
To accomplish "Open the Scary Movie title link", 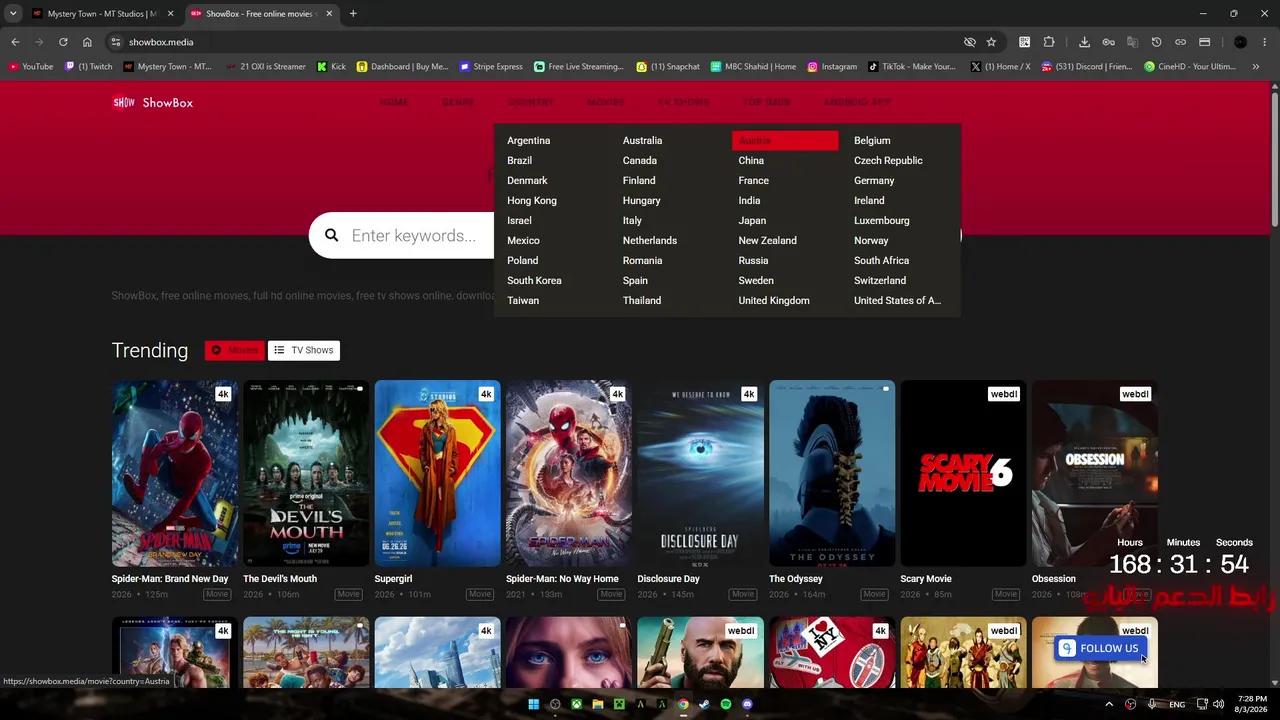I will [926, 579].
